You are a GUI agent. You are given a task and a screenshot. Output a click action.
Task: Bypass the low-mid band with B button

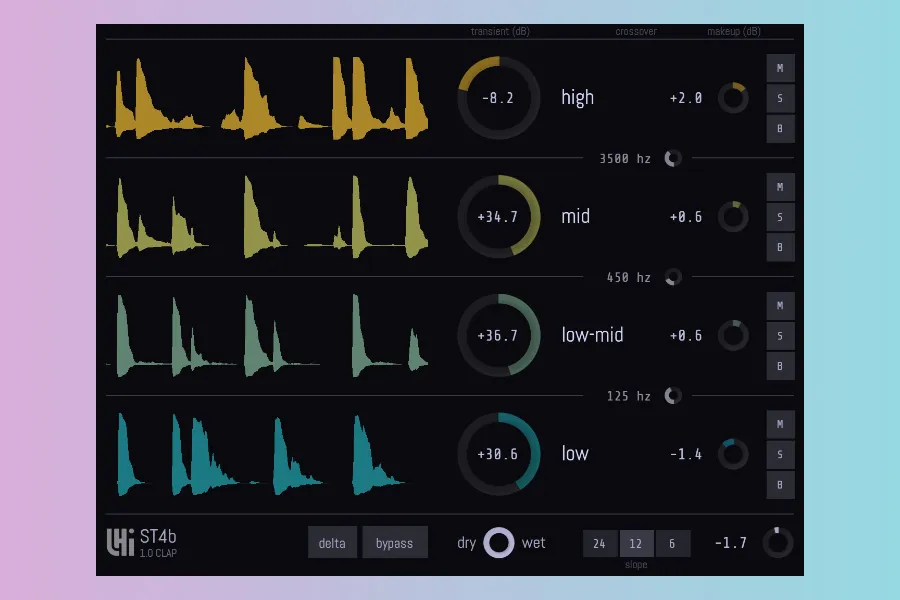[x=780, y=366]
